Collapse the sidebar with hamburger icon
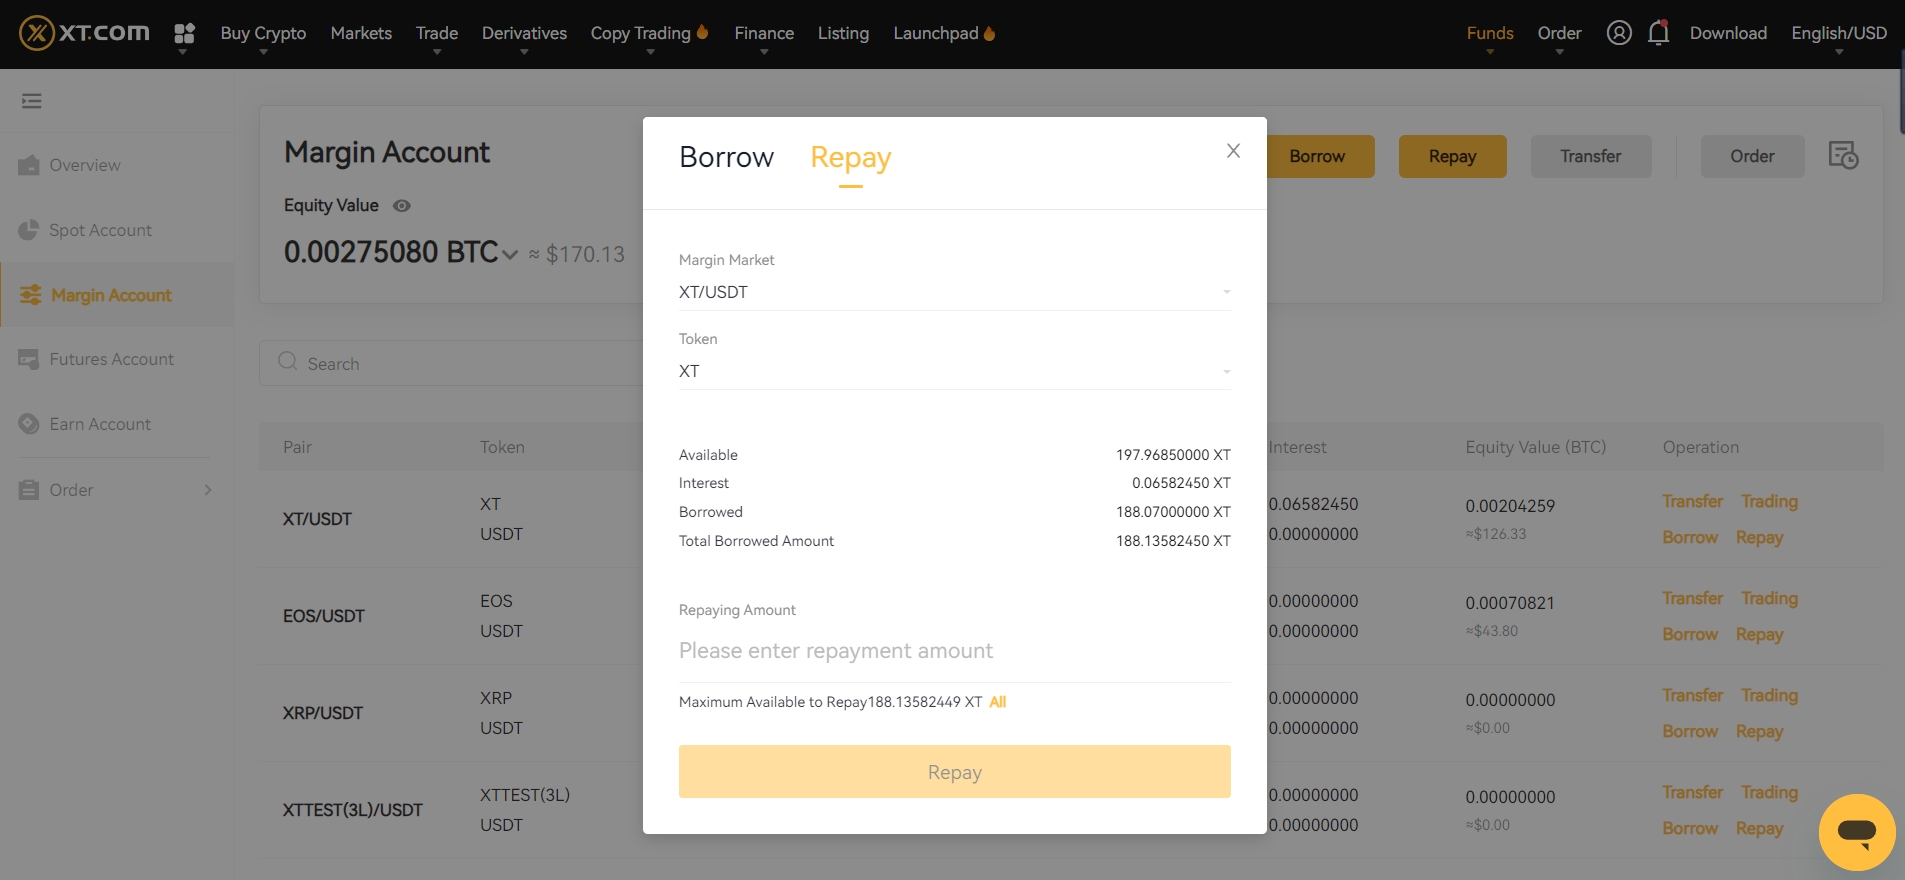The height and width of the screenshot is (880, 1905). click(x=32, y=101)
